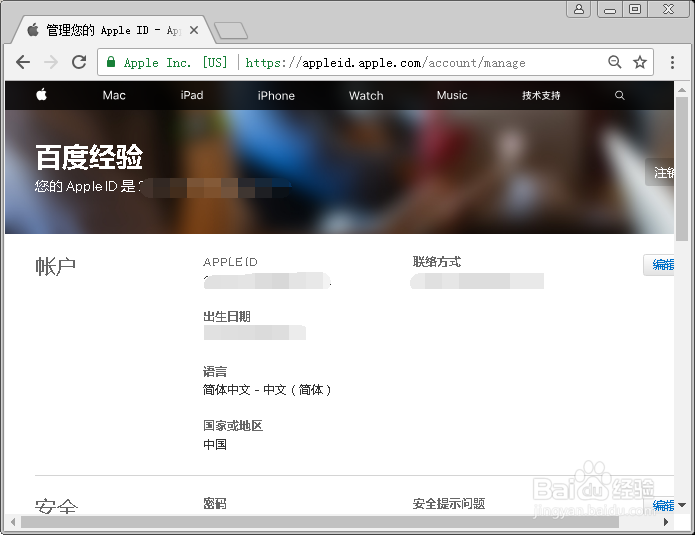Screen dimensions: 695x535
Task: Click the horizontal scrollbar left arrow
Action: pyautogui.click(x=13, y=522)
